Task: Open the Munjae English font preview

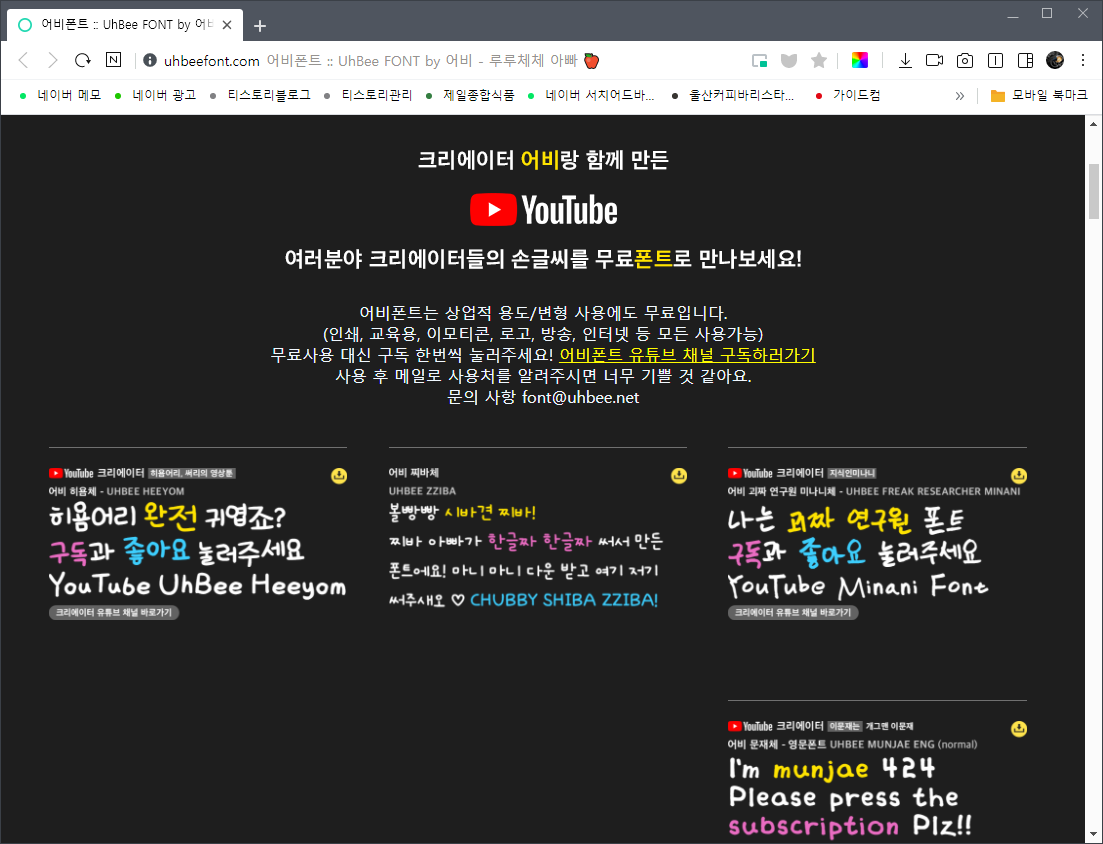Action: tap(851, 798)
